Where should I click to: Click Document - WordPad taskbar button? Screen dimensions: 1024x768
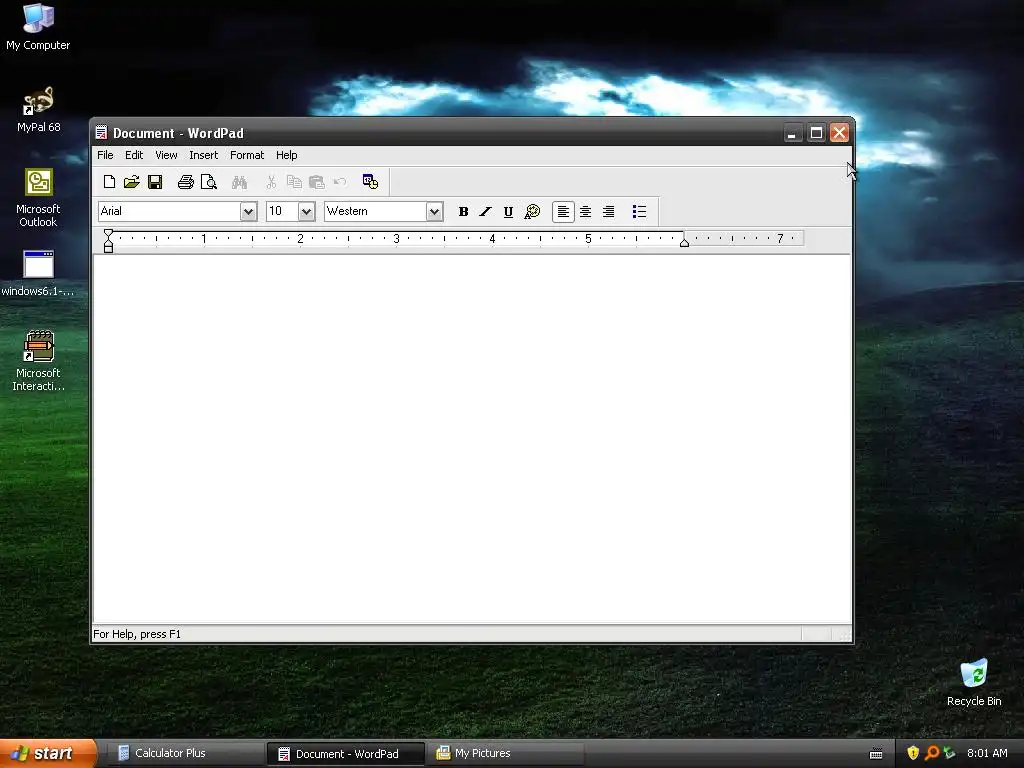345,754
